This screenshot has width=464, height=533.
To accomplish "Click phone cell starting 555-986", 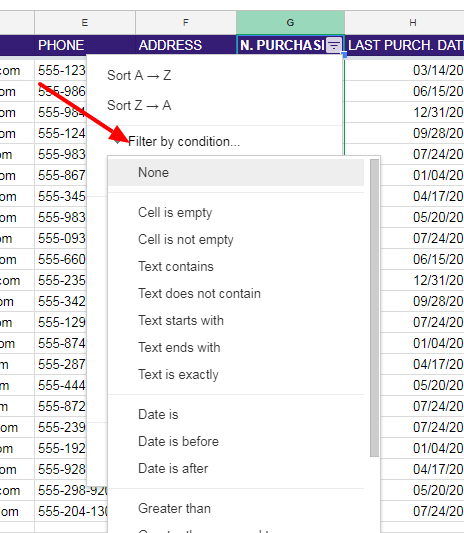I will coord(61,91).
